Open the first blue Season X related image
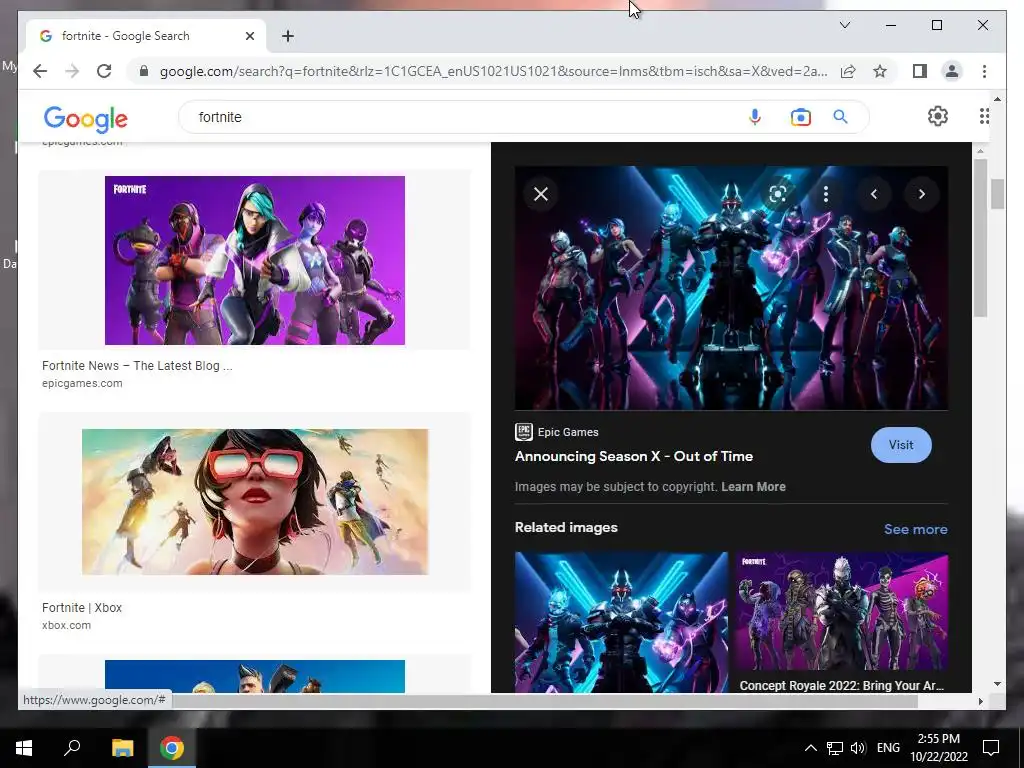The width and height of the screenshot is (1024, 768). pos(621,622)
